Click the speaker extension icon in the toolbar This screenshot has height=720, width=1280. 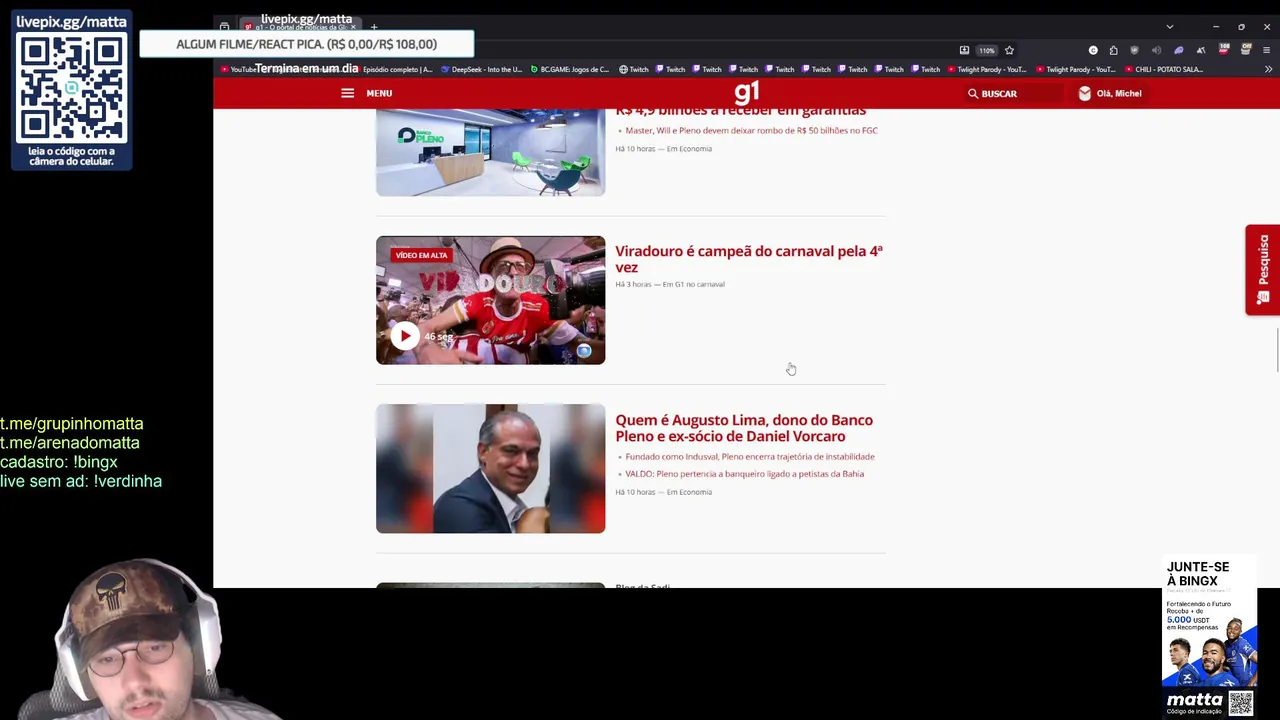(1156, 50)
